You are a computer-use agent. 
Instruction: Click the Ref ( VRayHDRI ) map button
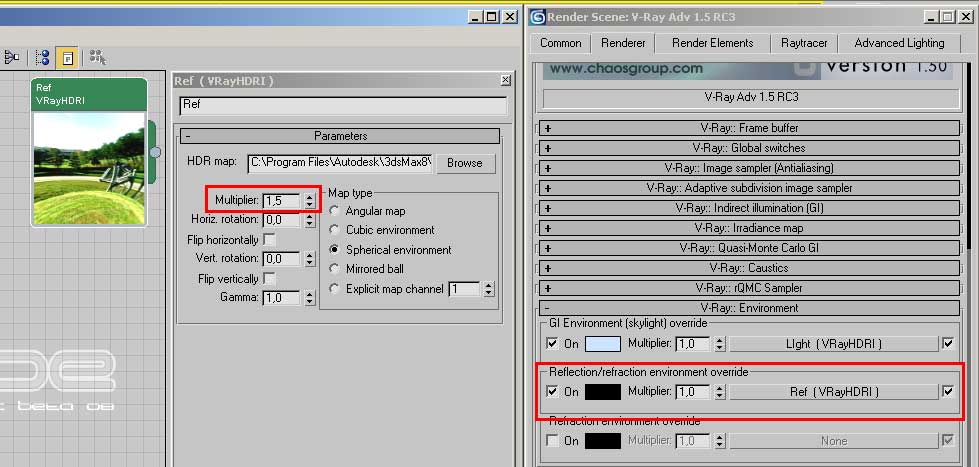834,392
